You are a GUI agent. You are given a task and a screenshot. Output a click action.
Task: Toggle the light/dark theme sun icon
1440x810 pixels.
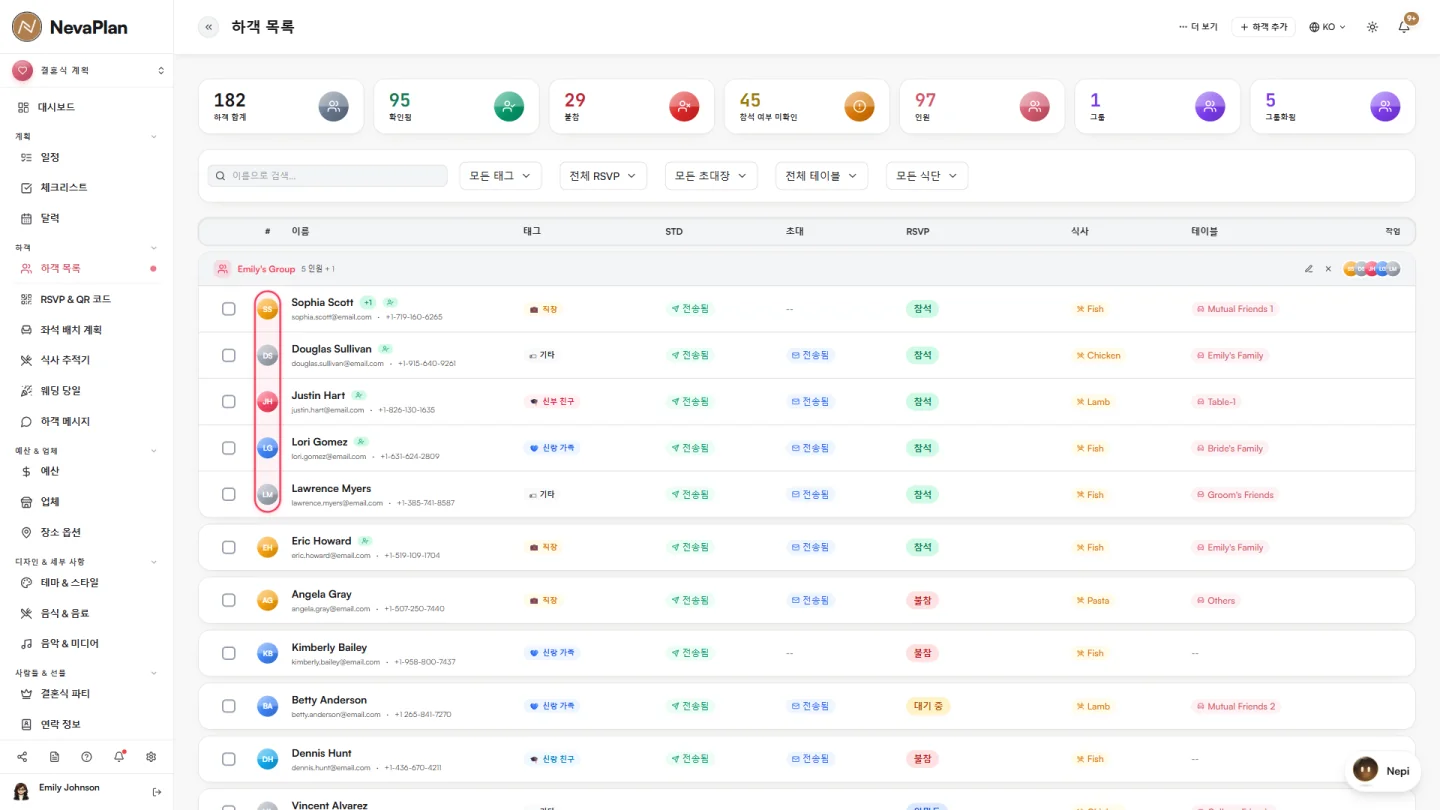pos(1372,27)
